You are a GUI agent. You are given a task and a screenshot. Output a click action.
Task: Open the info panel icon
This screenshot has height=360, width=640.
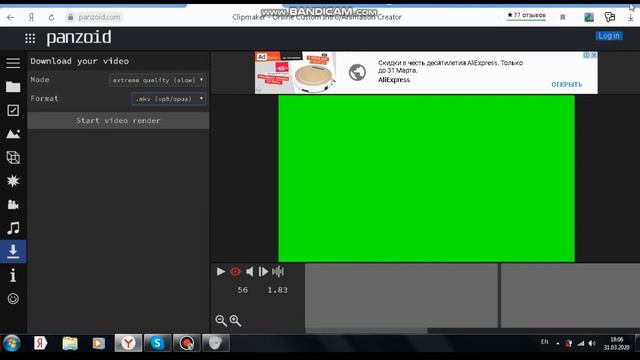tap(13, 275)
